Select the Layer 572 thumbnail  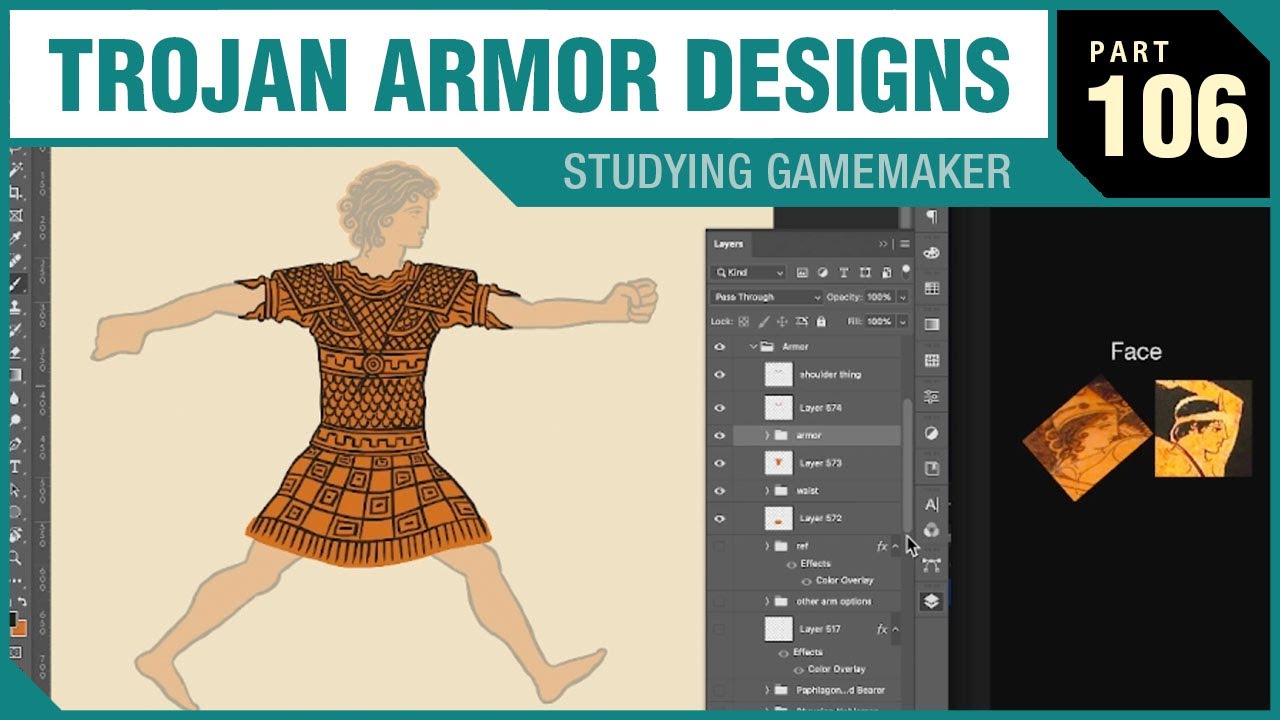pyautogui.click(x=779, y=518)
